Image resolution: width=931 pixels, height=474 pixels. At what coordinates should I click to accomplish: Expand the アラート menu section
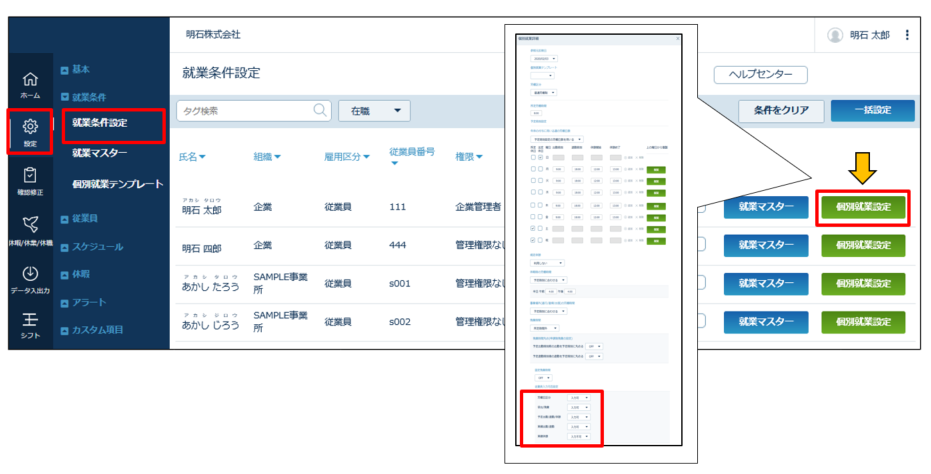pos(84,302)
